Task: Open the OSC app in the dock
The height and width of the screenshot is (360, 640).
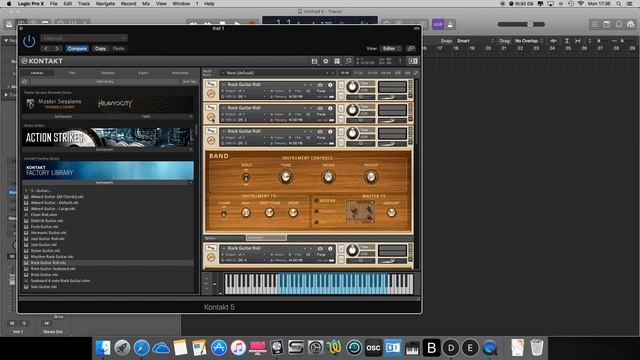Action: coord(373,348)
